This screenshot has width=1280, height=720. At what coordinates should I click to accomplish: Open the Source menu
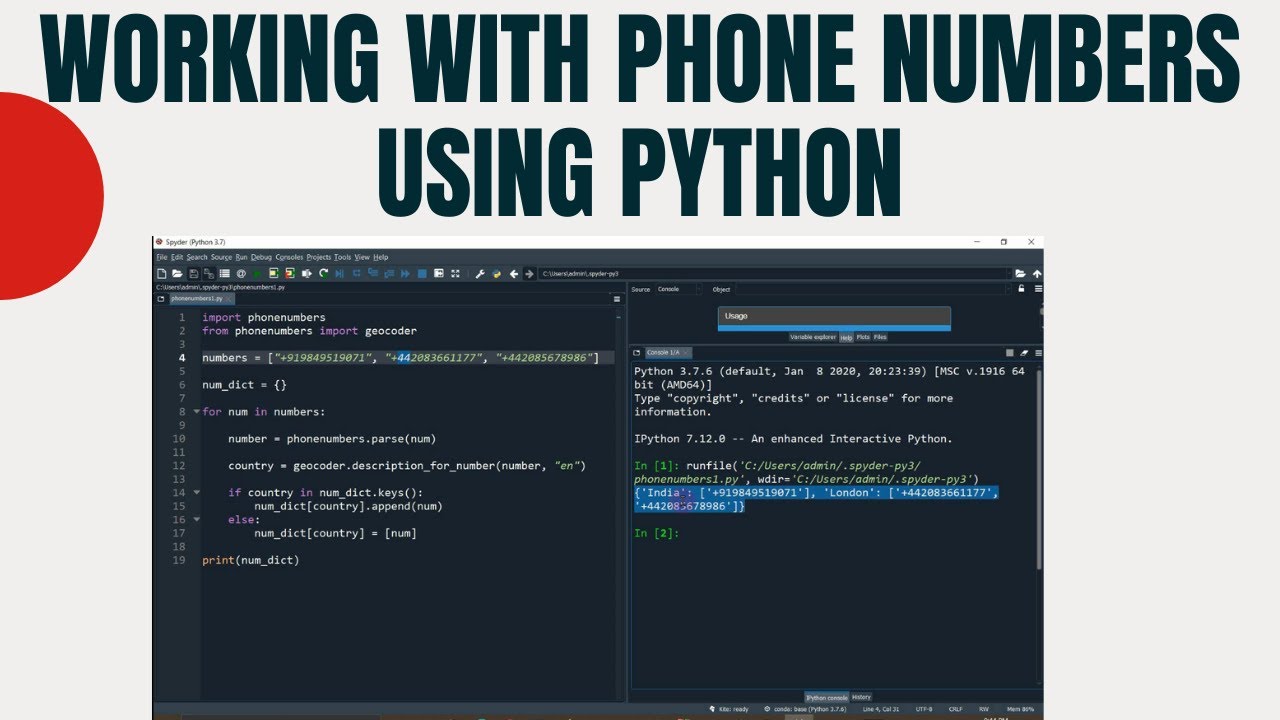tap(221, 257)
